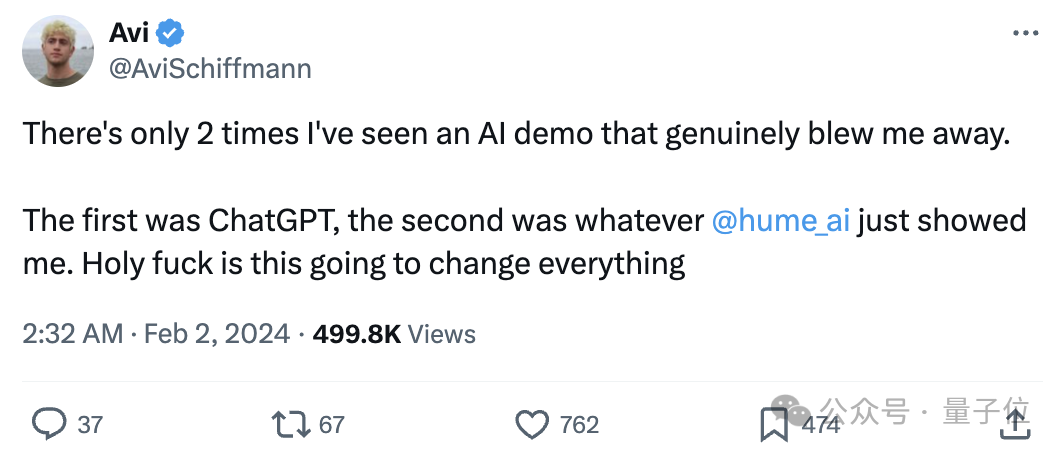Open the three-dot more options menu
This screenshot has width=1064, height=454.
[x=1025, y=33]
